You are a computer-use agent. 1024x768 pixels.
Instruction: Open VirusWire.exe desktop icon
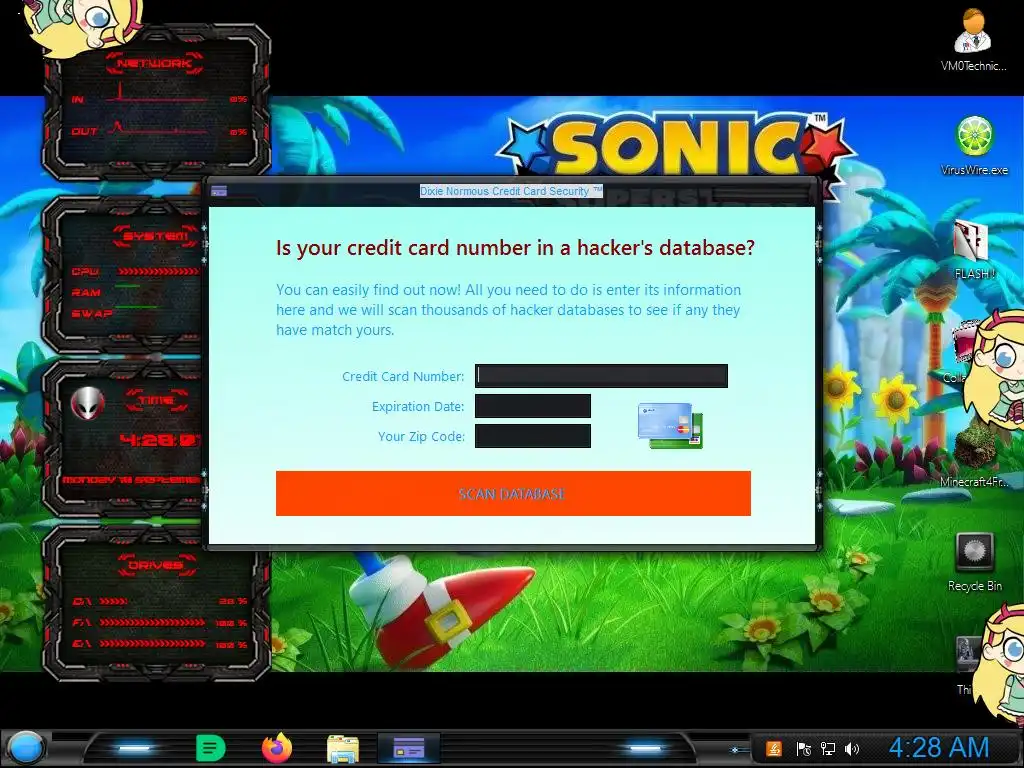tap(974, 146)
